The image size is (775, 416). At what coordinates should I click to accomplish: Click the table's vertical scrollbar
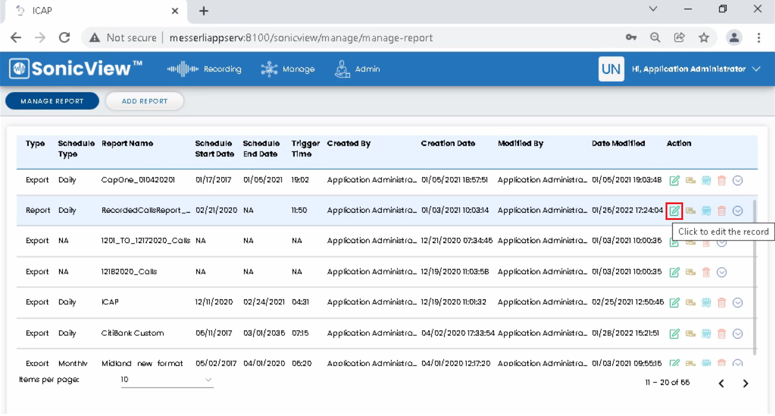754,277
